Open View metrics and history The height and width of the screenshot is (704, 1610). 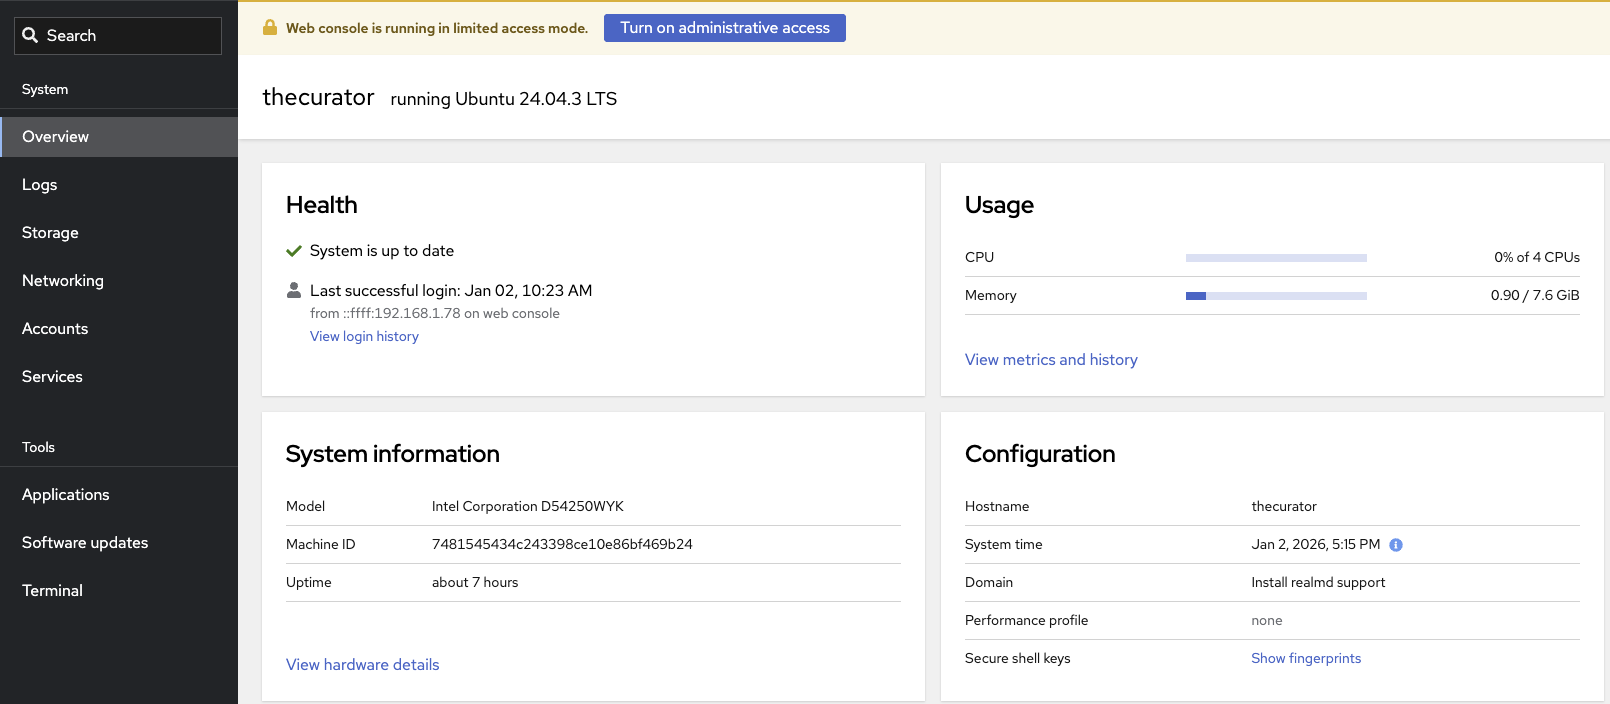tap(1051, 360)
